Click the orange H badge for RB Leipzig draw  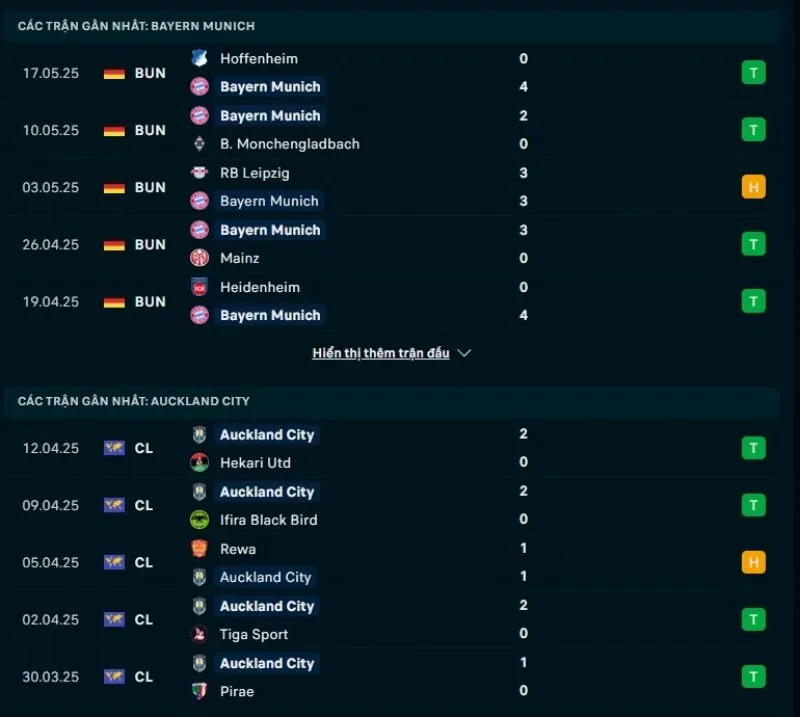coord(753,186)
